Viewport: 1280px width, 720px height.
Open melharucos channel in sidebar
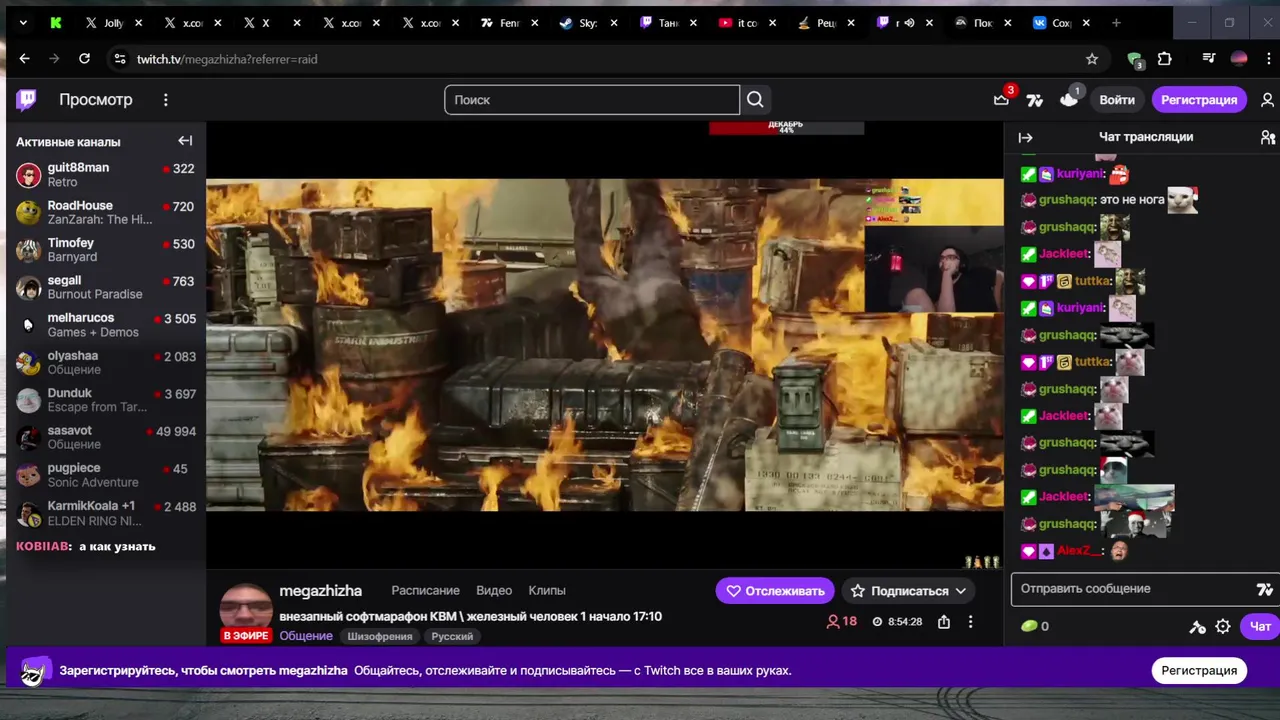105,325
